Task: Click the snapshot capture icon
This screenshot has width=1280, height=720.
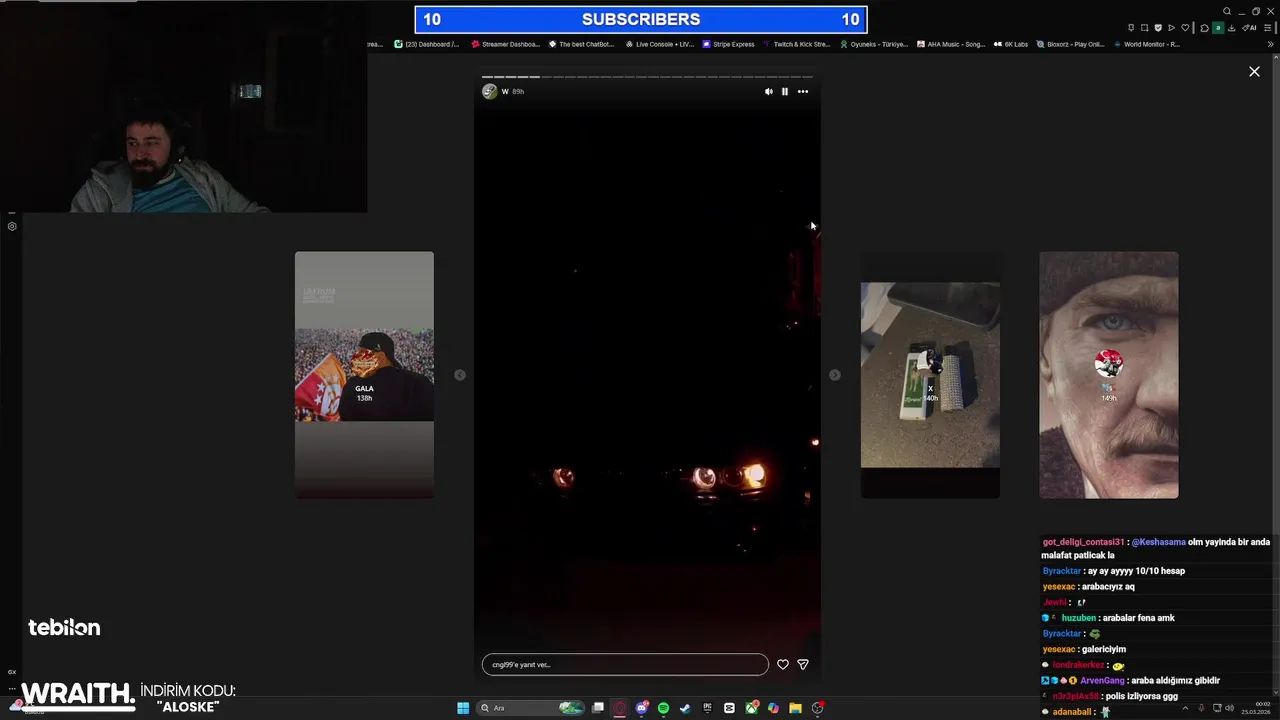Action: coord(1144,28)
